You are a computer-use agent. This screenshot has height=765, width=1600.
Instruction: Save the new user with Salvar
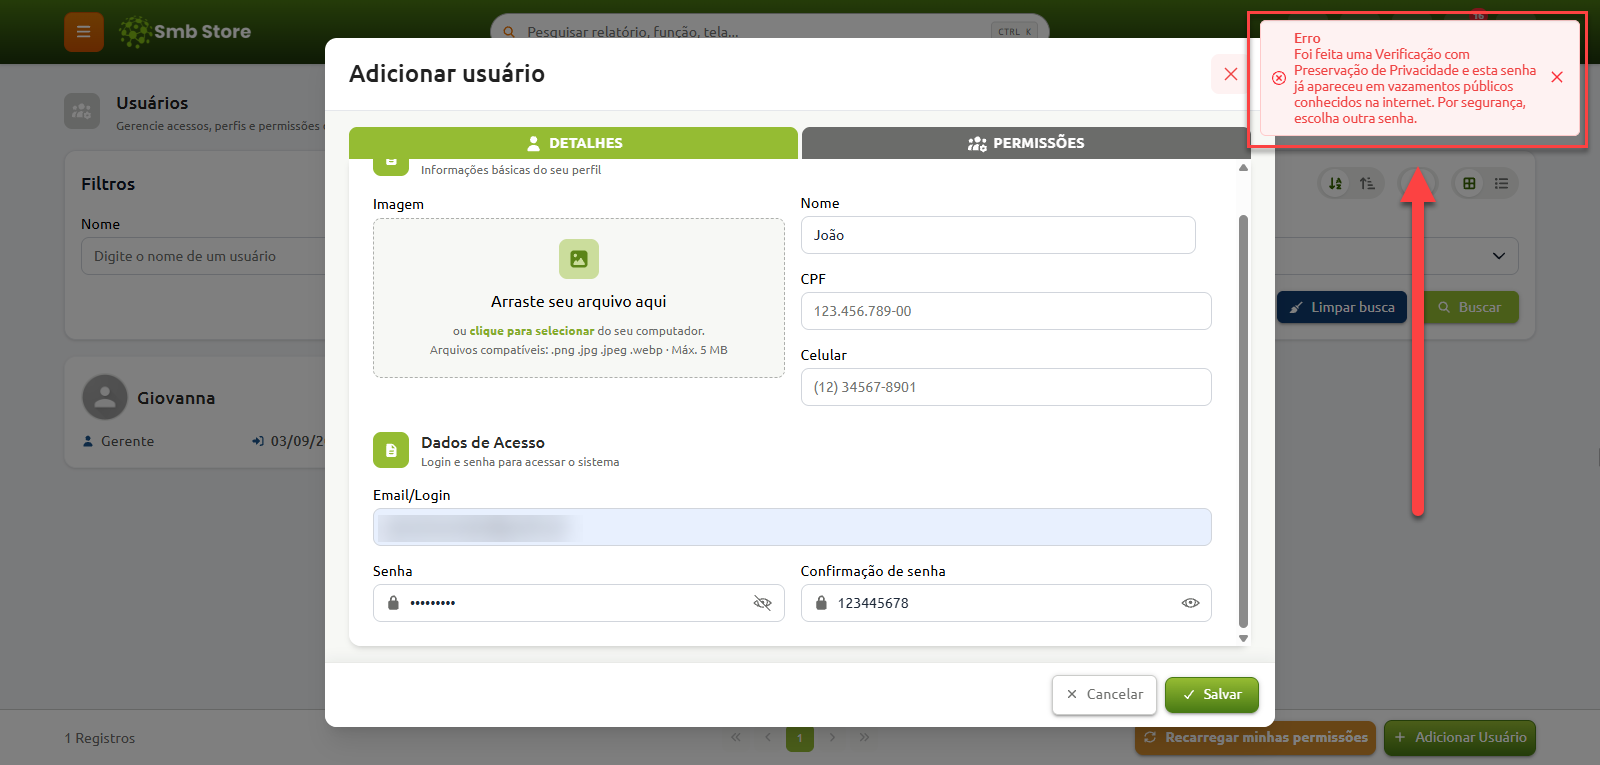(x=1212, y=695)
